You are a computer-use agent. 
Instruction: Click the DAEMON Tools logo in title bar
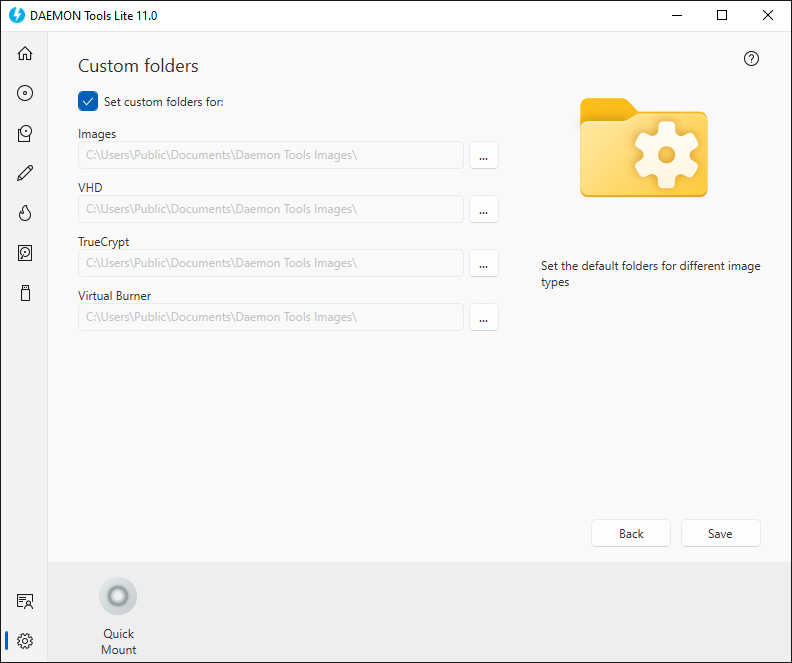click(17, 15)
